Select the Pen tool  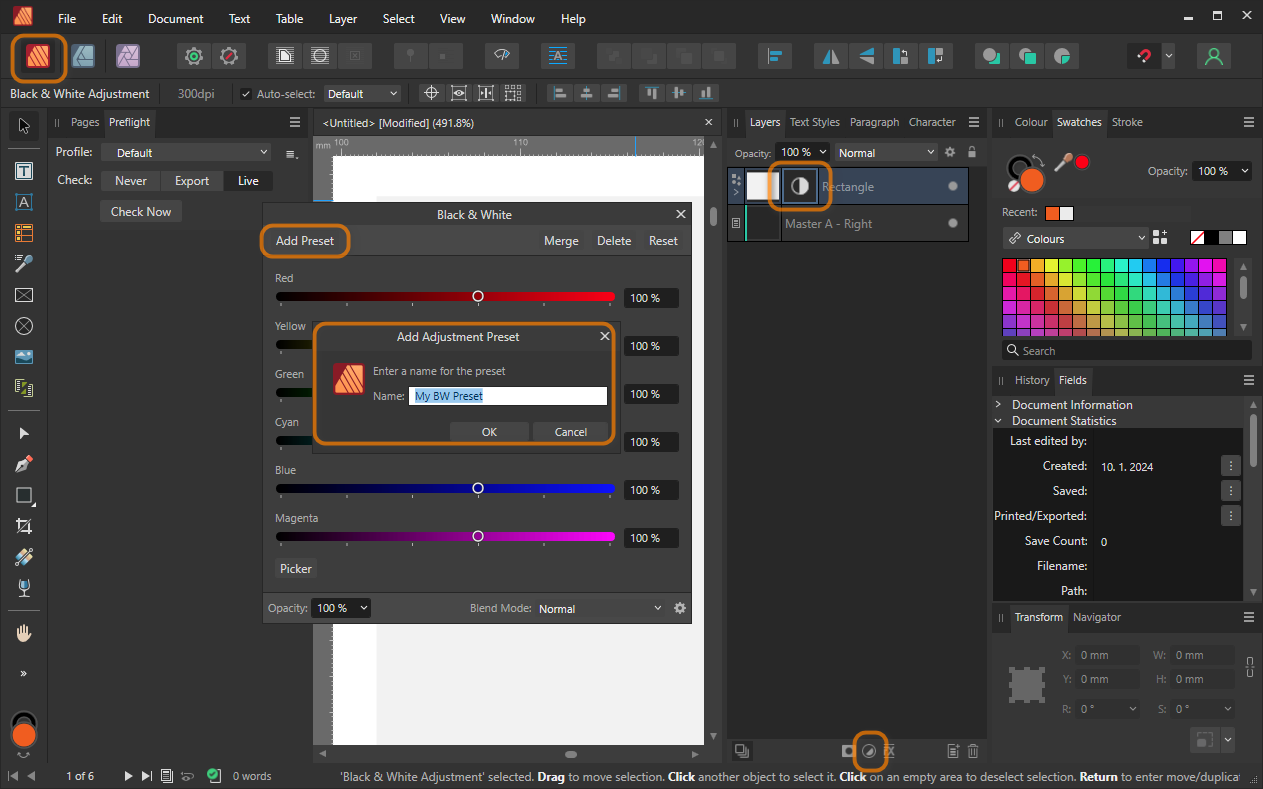(x=24, y=464)
